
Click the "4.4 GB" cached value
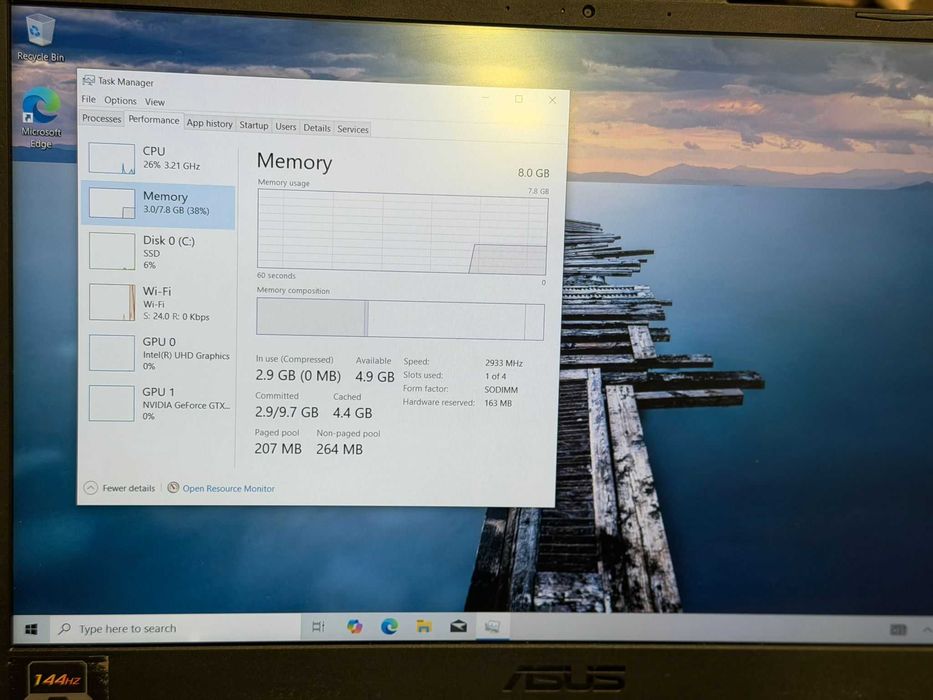pyautogui.click(x=352, y=412)
